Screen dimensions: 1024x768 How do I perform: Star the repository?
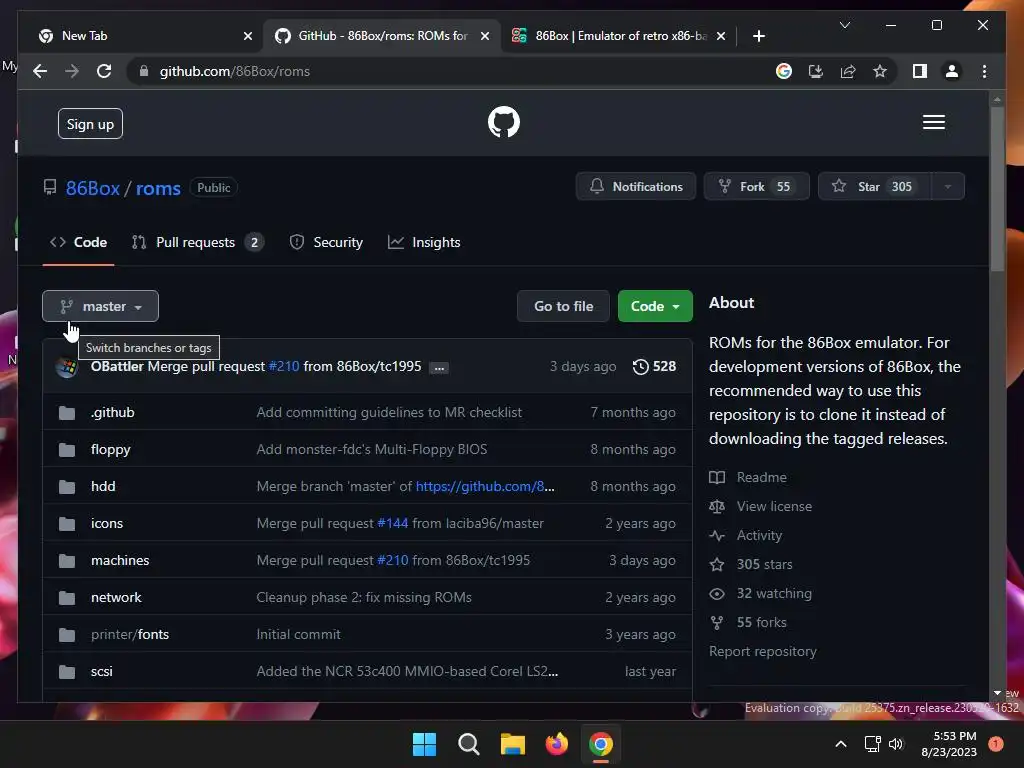(x=874, y=187)
